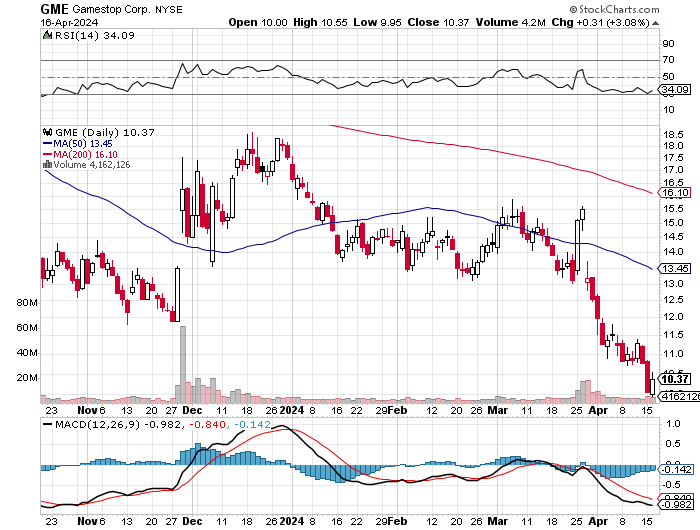The image size is (700, 530).
Task: Click the 20M volume axis label
Action: 27,378
